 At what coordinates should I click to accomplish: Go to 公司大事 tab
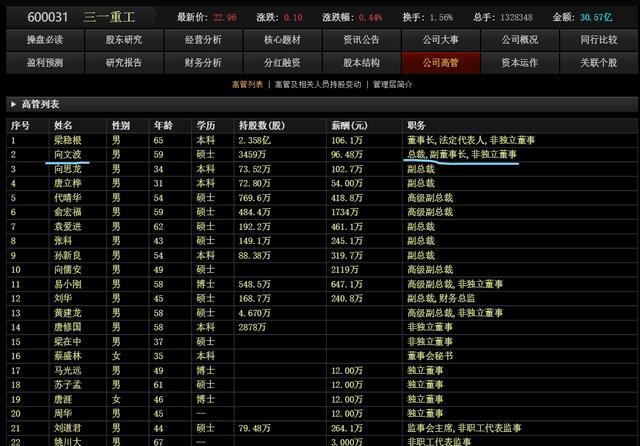pyautogui.click(x=441, y=40)
